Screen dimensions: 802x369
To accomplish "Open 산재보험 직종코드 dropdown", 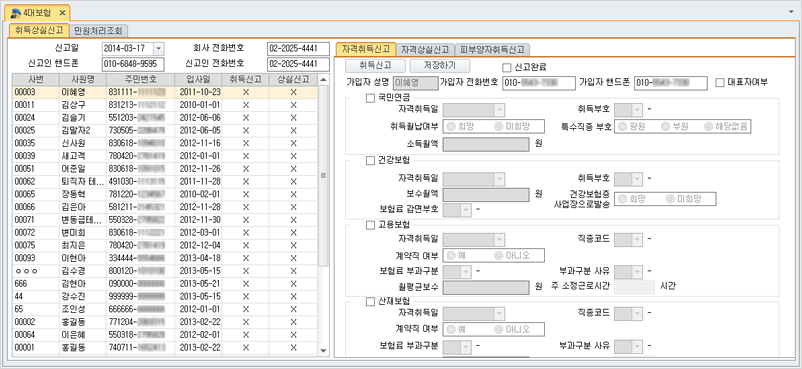I will [637, 313].
